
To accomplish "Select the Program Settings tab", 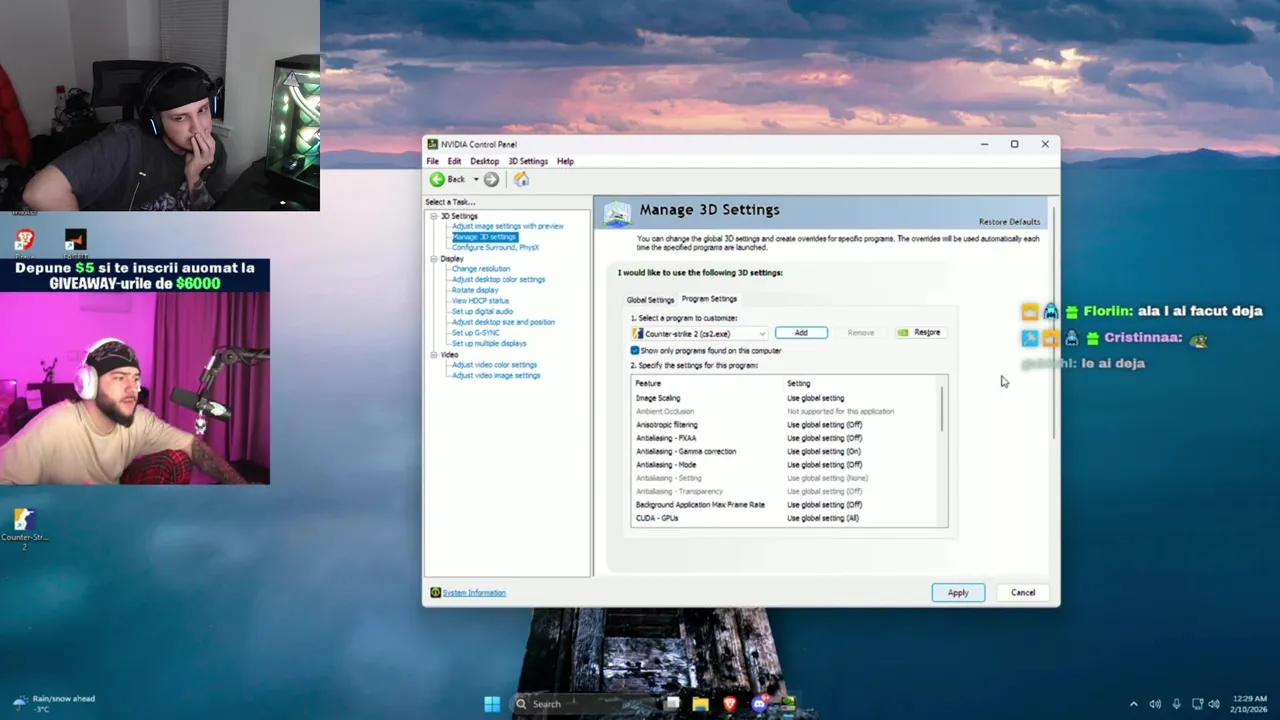I will coord(709,299).
